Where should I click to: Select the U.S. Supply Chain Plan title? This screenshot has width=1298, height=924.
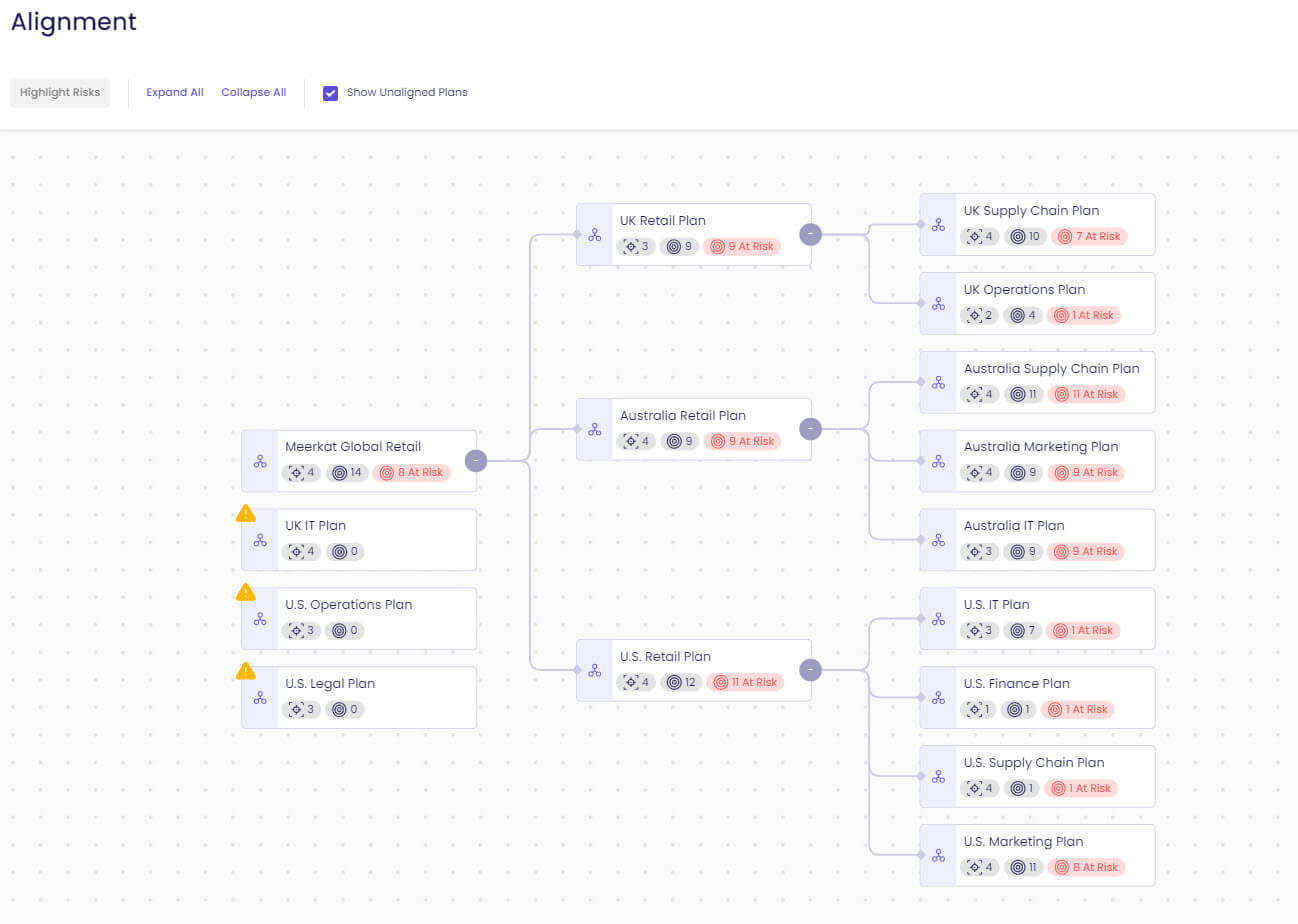pos(1034,763)
